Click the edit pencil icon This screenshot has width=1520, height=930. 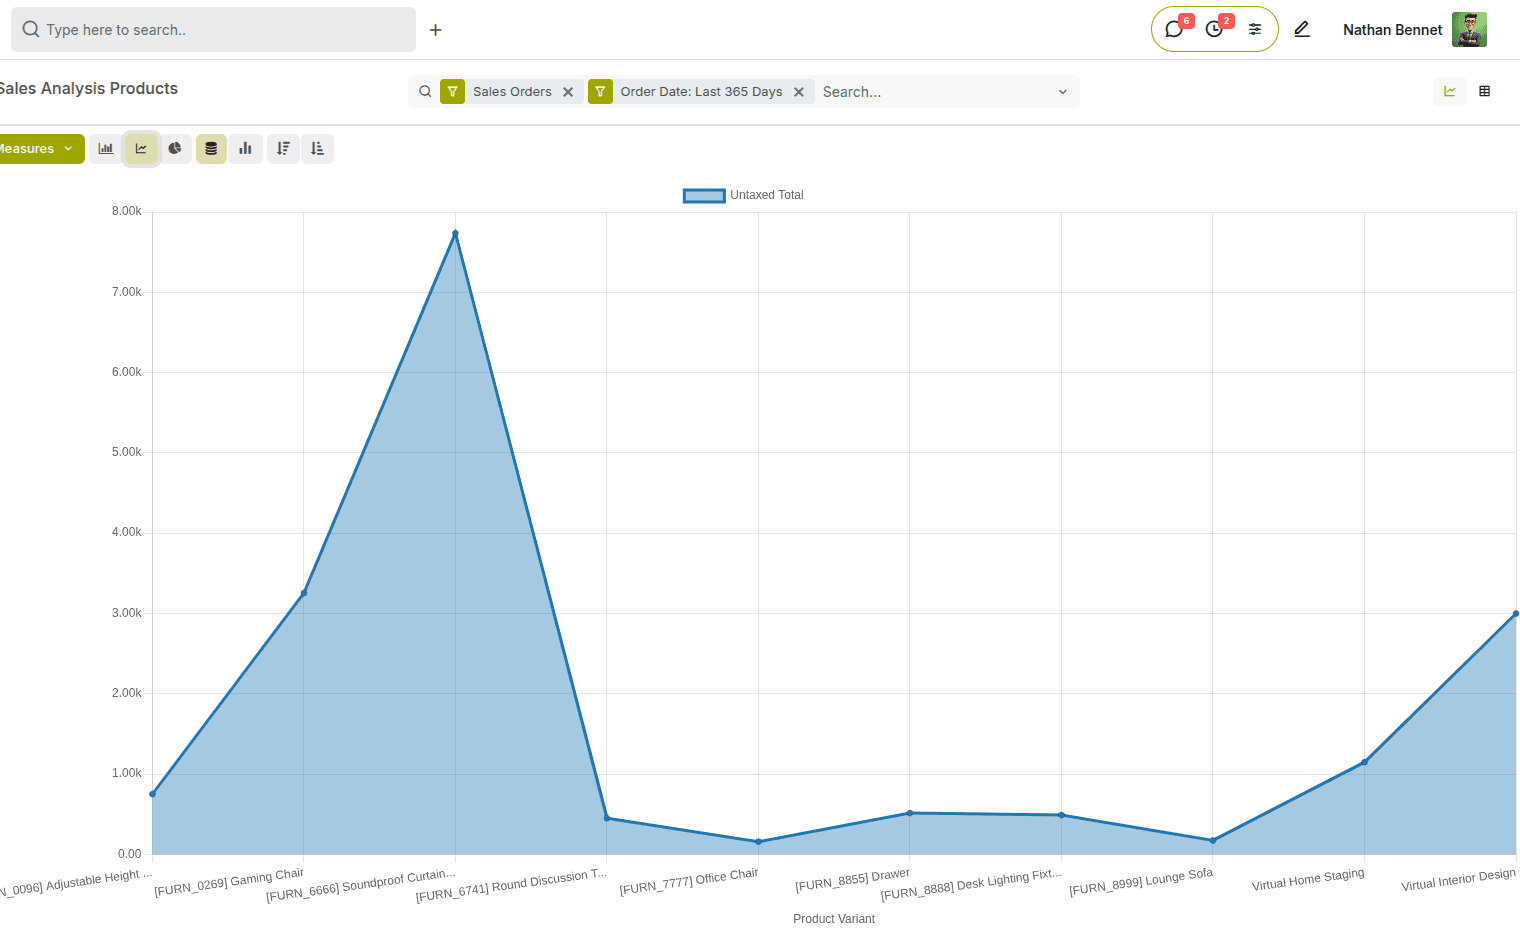(x=1302, y=30)
